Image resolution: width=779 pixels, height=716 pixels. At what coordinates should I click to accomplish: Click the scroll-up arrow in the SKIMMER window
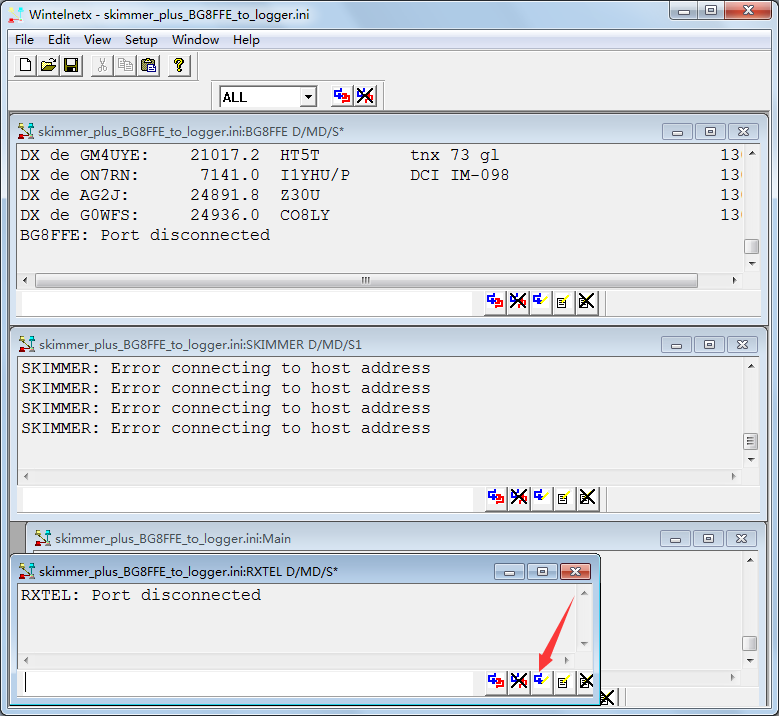pyautogui.click(x=751, y=366)
